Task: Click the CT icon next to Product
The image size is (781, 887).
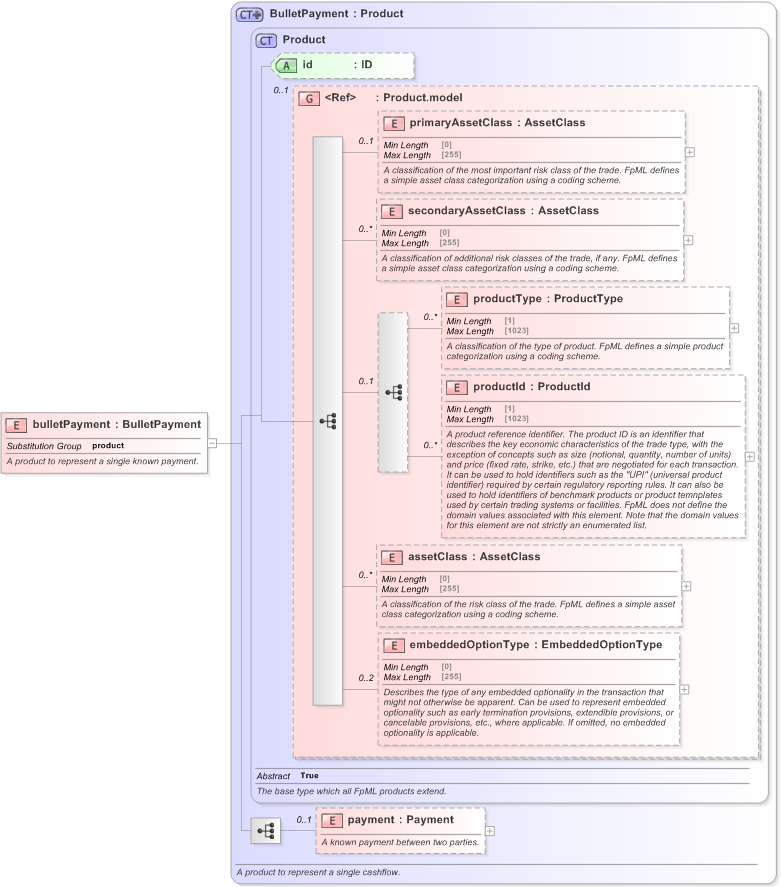Action: tap(266, 41)
